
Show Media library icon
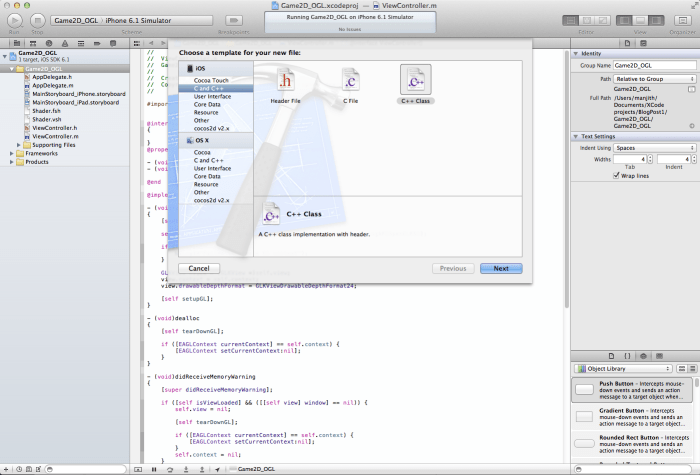point(659,356)
